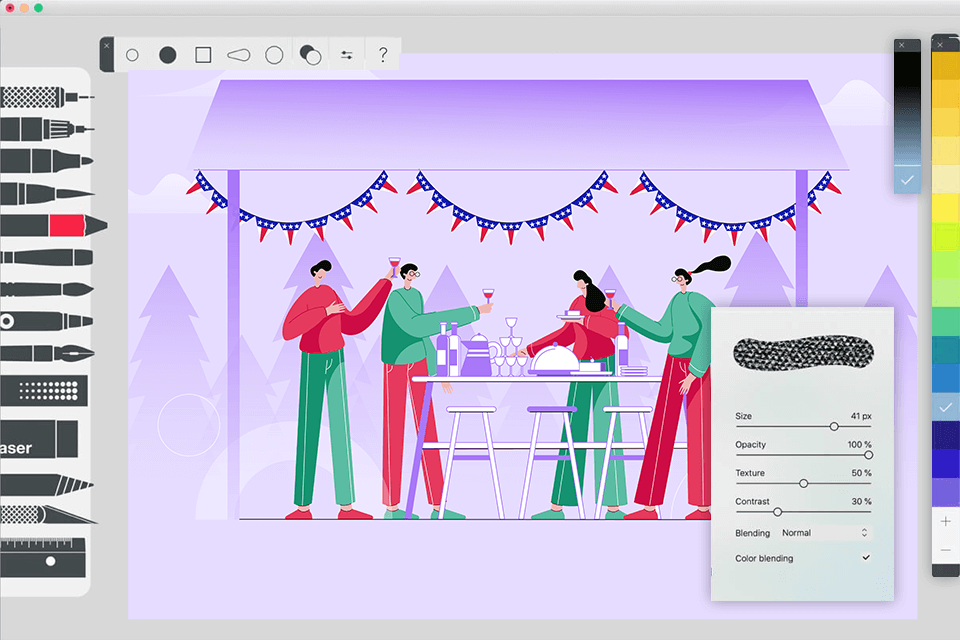This screenshot has width=960, height=640.
Task: Click the checked light blue swatch
Action: [x=945, y=407]
